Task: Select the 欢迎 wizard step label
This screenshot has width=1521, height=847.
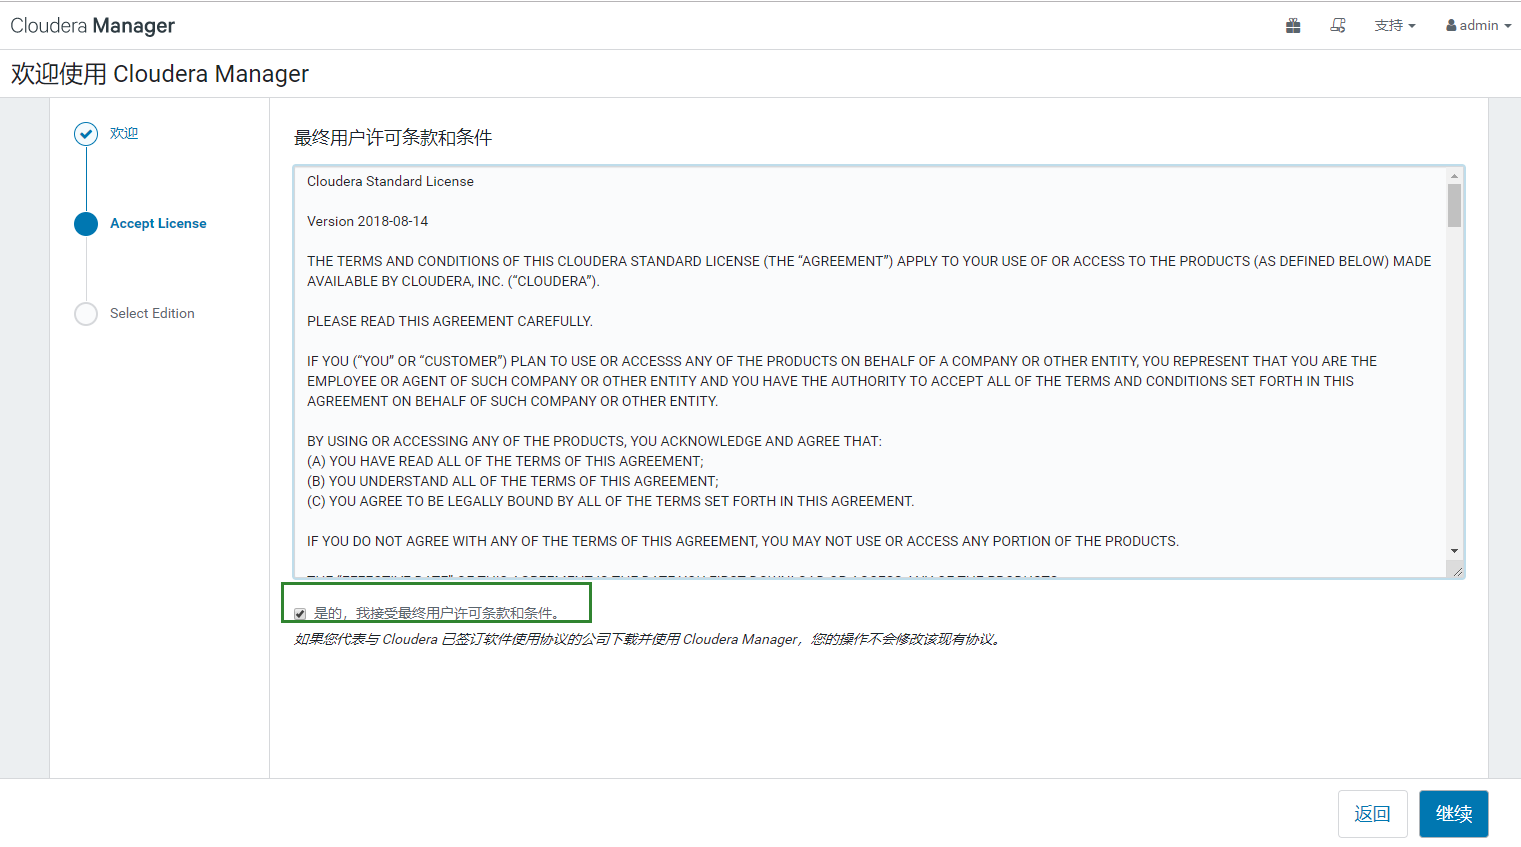Action: click(124, 133)
